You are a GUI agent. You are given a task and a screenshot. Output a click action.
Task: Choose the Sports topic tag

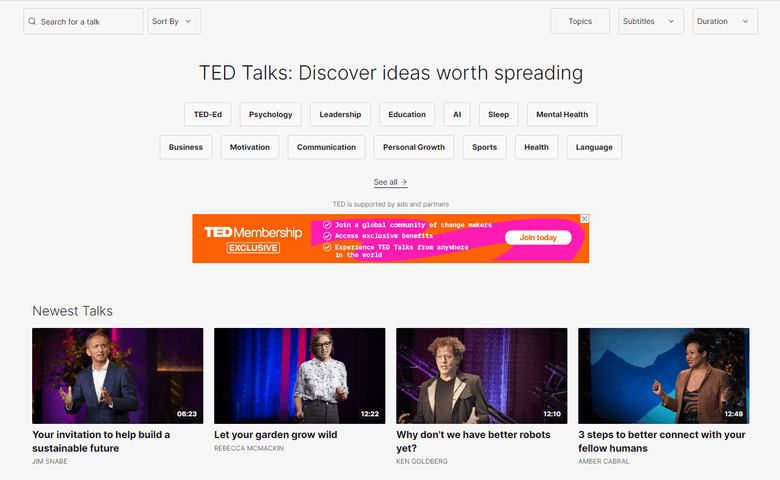pyautogui.click(x=485, y=147)
